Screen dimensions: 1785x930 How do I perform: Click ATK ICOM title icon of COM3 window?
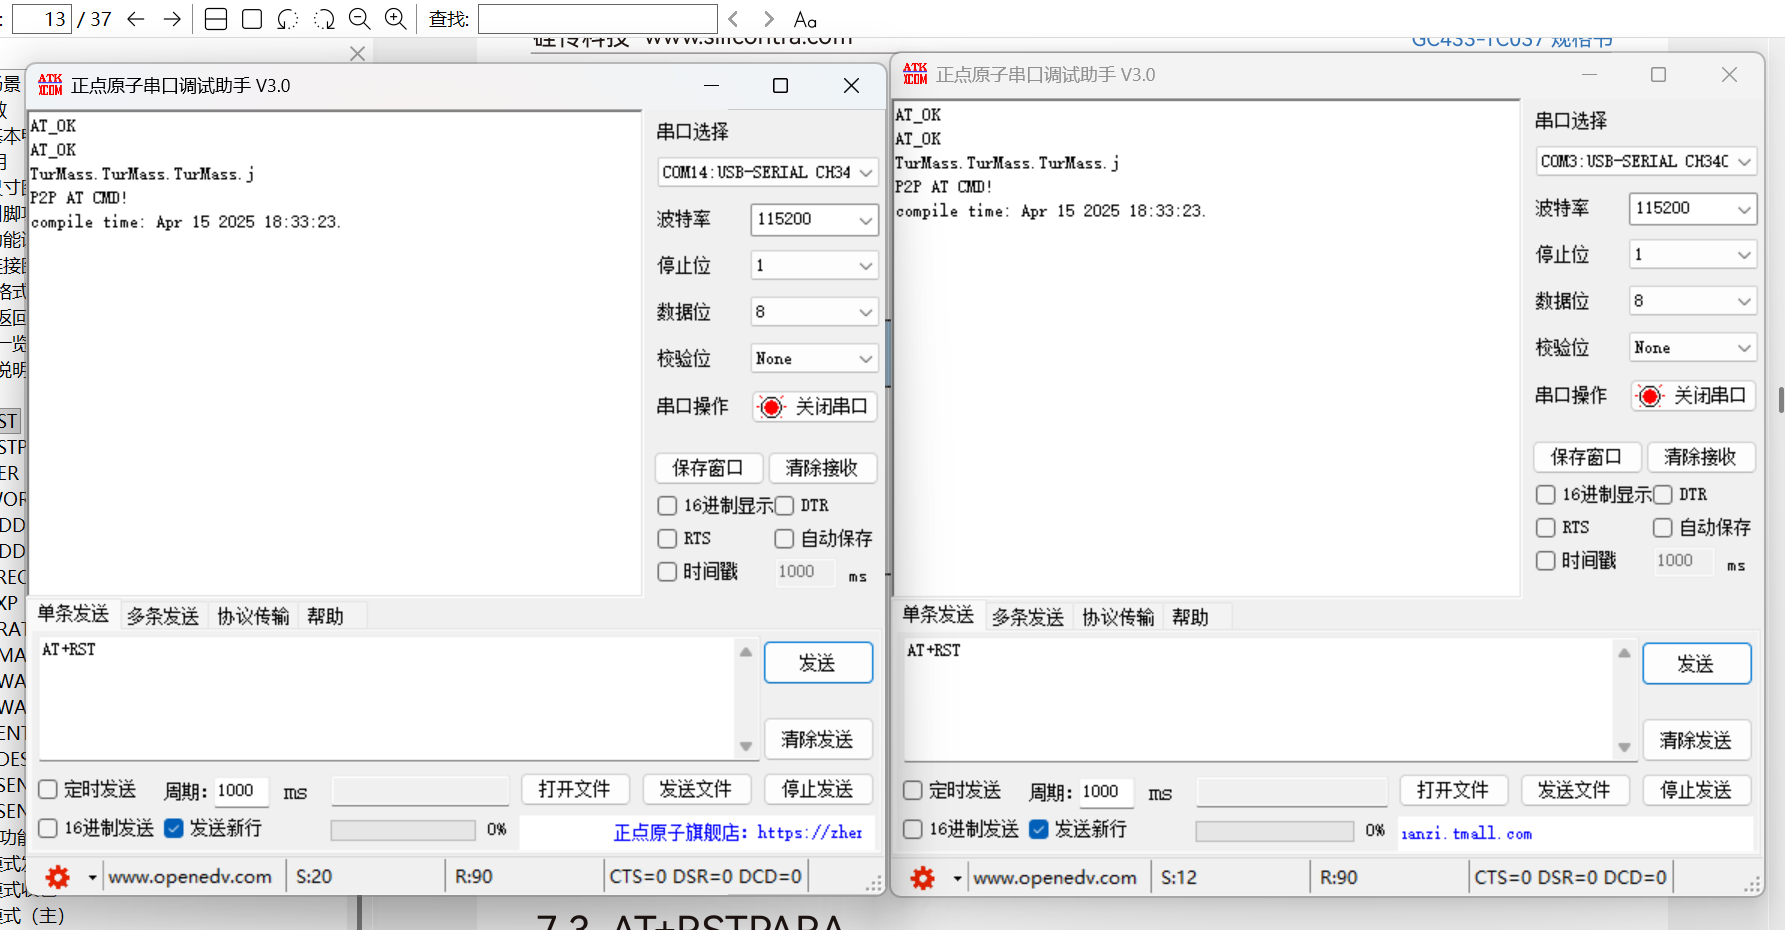tap(915, 74)
